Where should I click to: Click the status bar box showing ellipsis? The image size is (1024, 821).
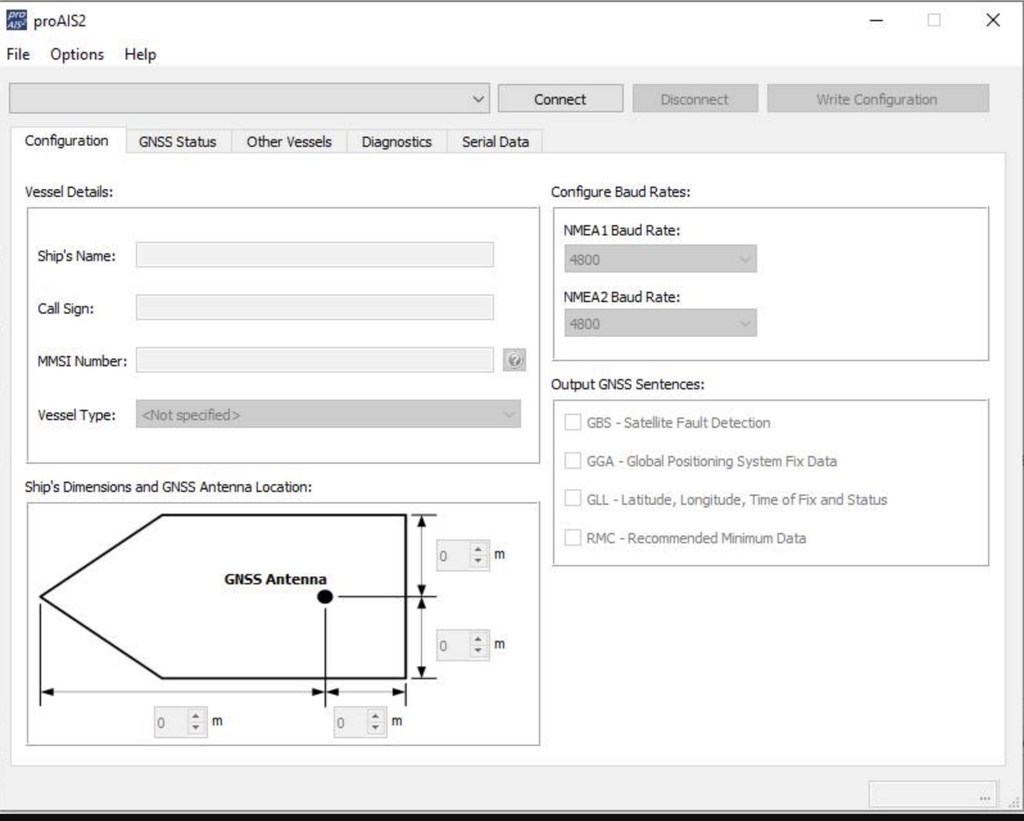(933, 794)
